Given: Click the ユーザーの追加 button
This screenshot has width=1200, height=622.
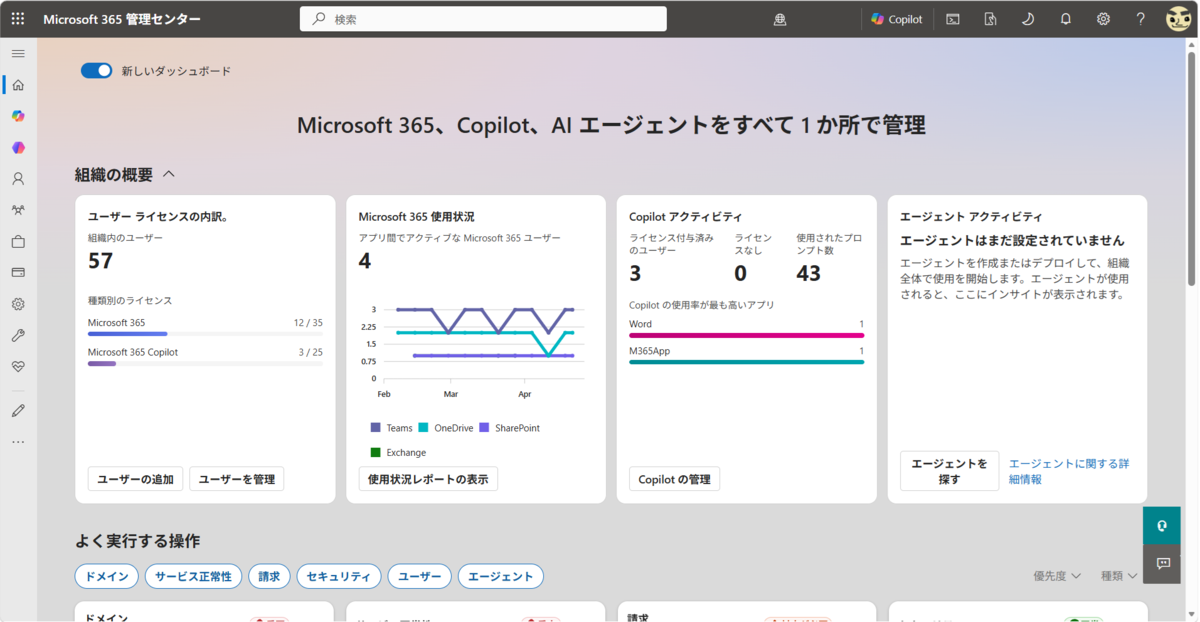Looking at the screenshot, I should 135,479.
